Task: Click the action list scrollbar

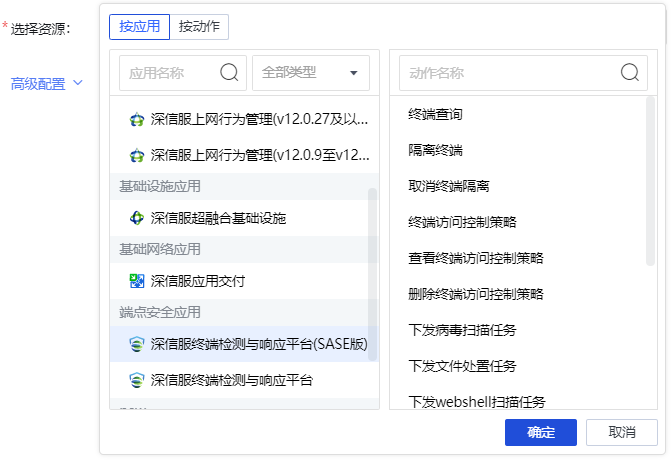Action: [x=650, y=181]
